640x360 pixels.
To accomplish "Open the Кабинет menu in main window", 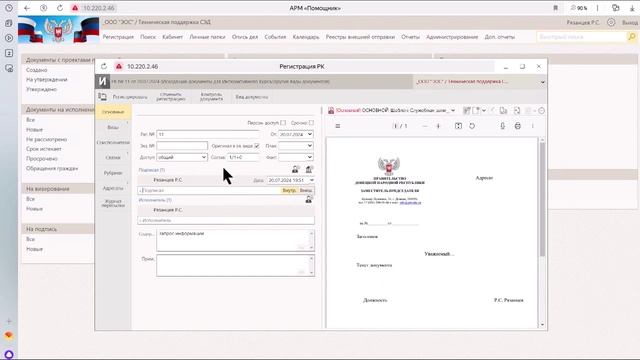I will click(x=172, y=37).
